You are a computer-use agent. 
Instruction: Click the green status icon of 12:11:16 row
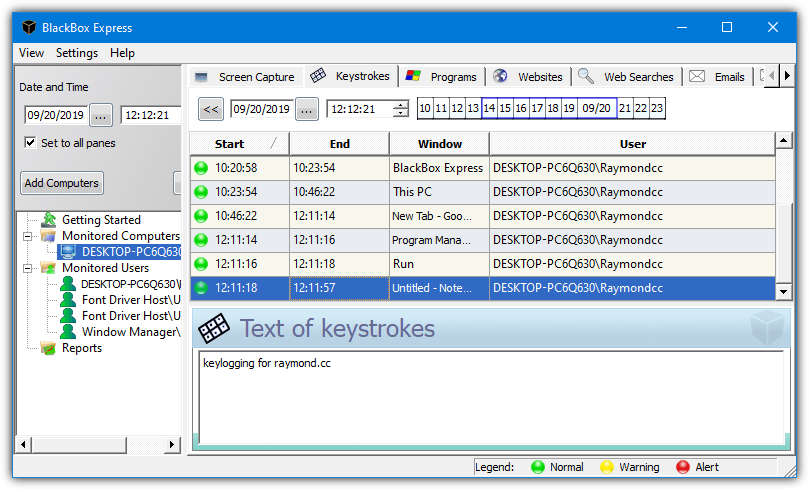[201, 264]
